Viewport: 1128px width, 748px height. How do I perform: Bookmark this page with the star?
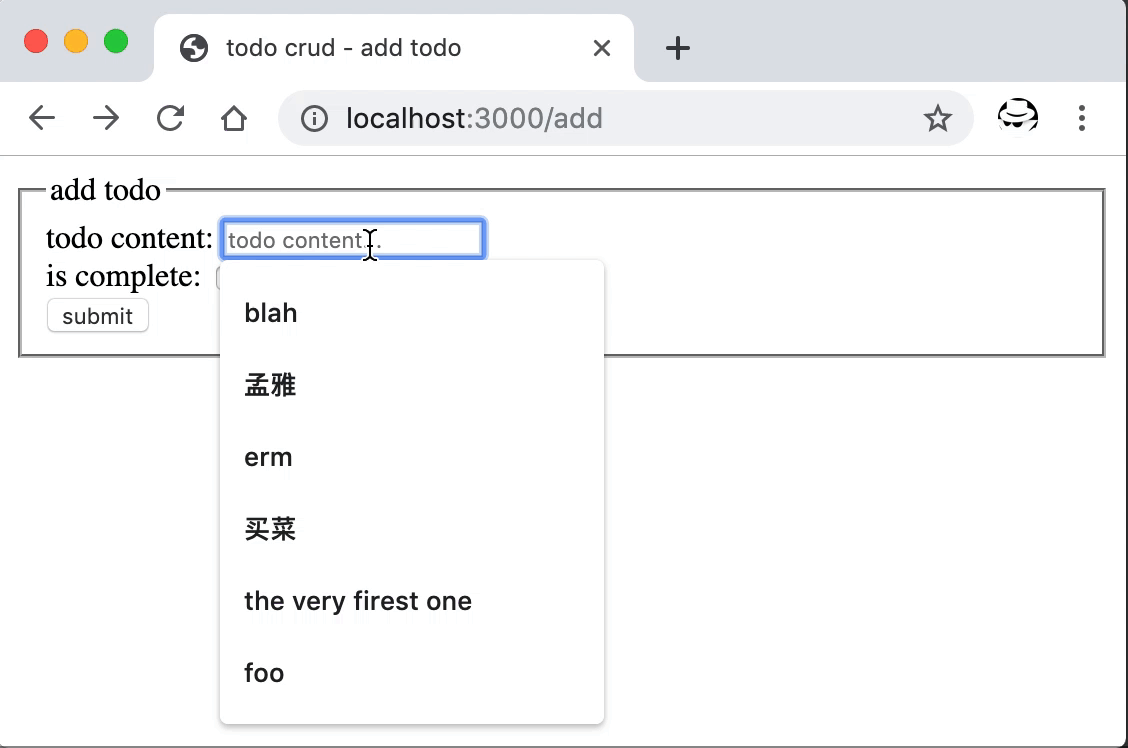pyautogui.click(x=937, y=119)
